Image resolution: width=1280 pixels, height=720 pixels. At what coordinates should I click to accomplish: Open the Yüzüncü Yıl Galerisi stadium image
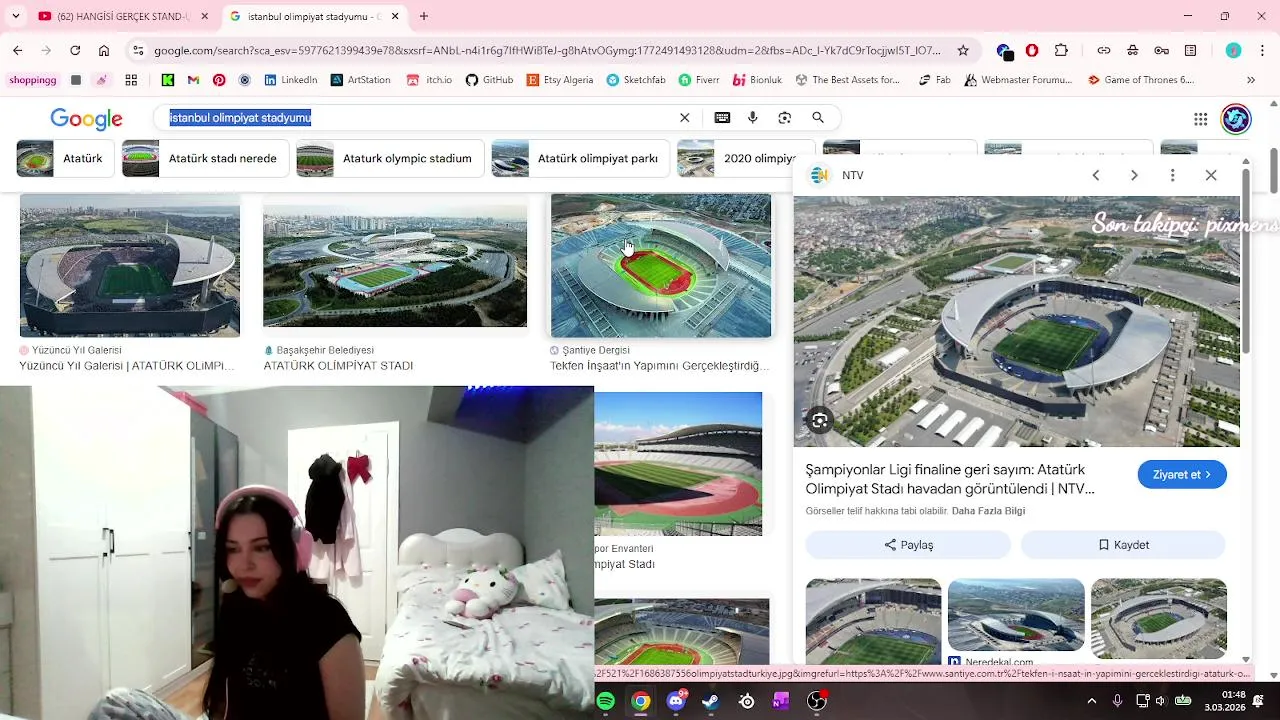tap(130, 266)
